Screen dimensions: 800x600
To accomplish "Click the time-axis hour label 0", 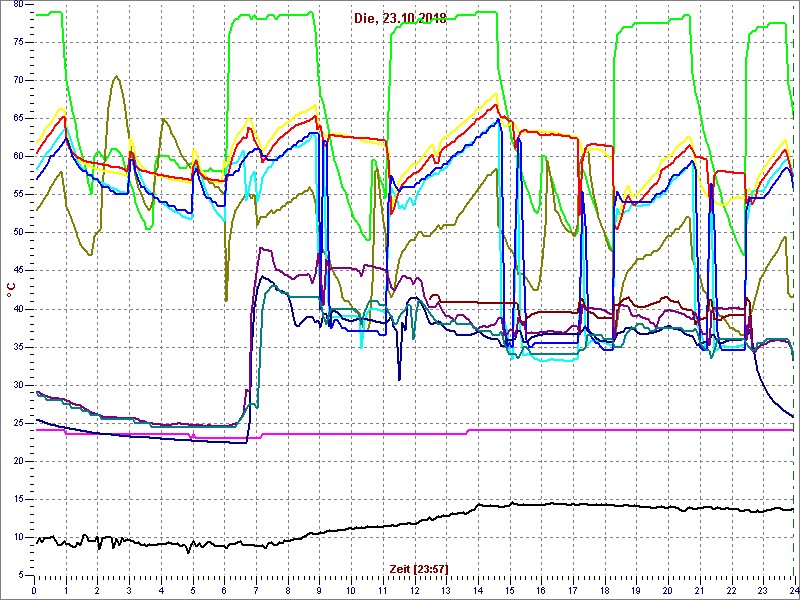I will 34,589.
